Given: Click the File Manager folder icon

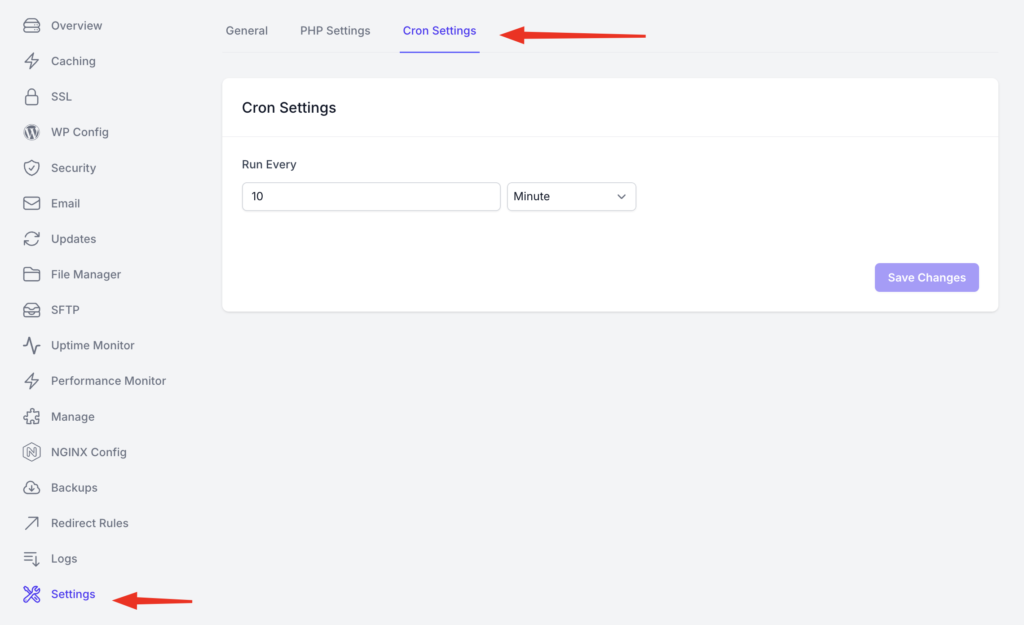Looking at the screenshot, I should click(31, 274).
